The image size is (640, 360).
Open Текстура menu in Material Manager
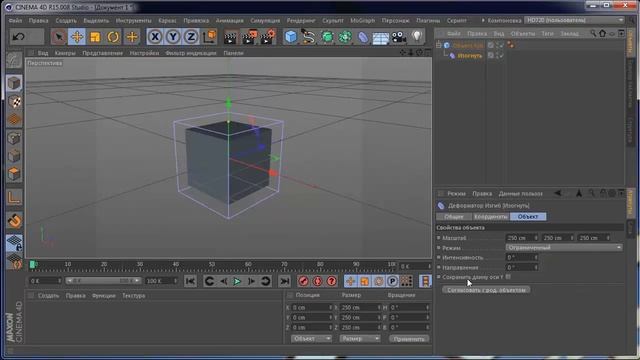click(x=134, y=296)
